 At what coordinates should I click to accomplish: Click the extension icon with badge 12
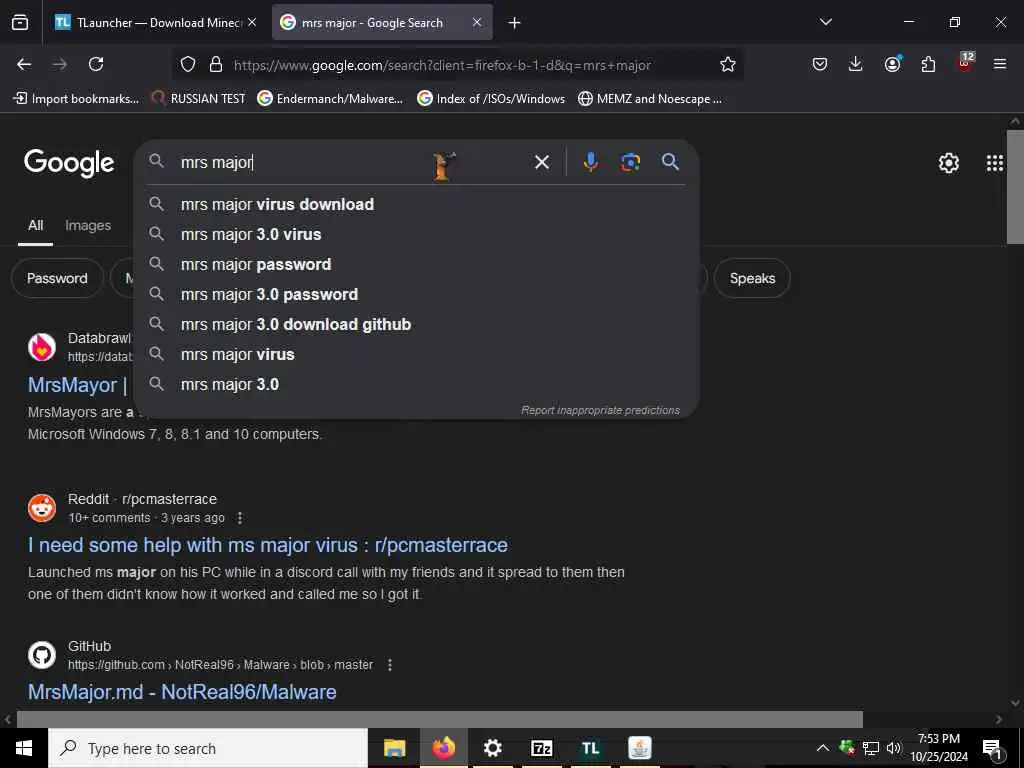coord(965,63)
